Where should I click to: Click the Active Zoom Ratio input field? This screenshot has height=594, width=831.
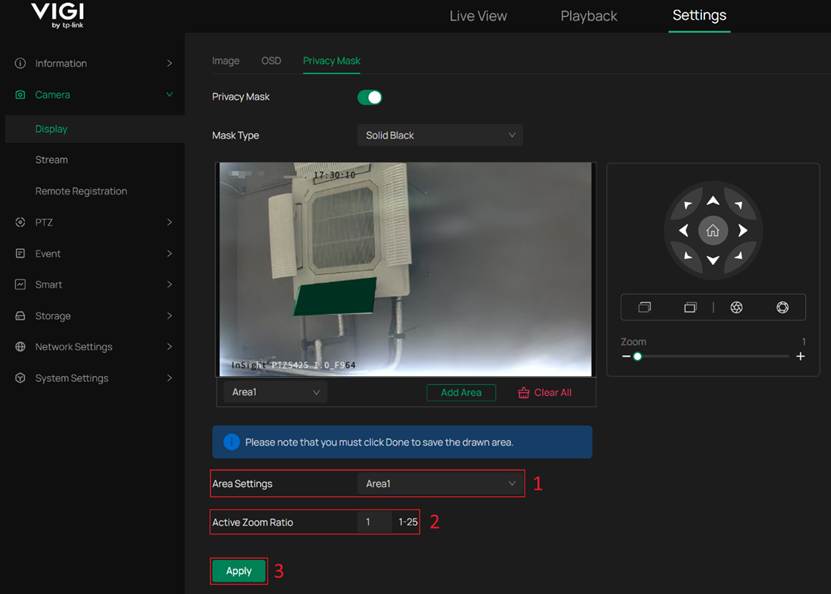click(376, 521)
